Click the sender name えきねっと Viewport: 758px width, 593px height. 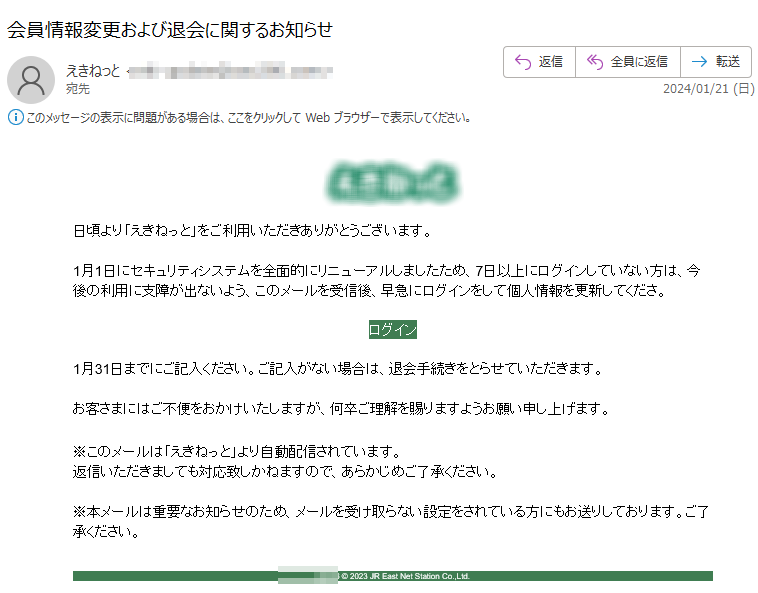(x=93, y=71)
